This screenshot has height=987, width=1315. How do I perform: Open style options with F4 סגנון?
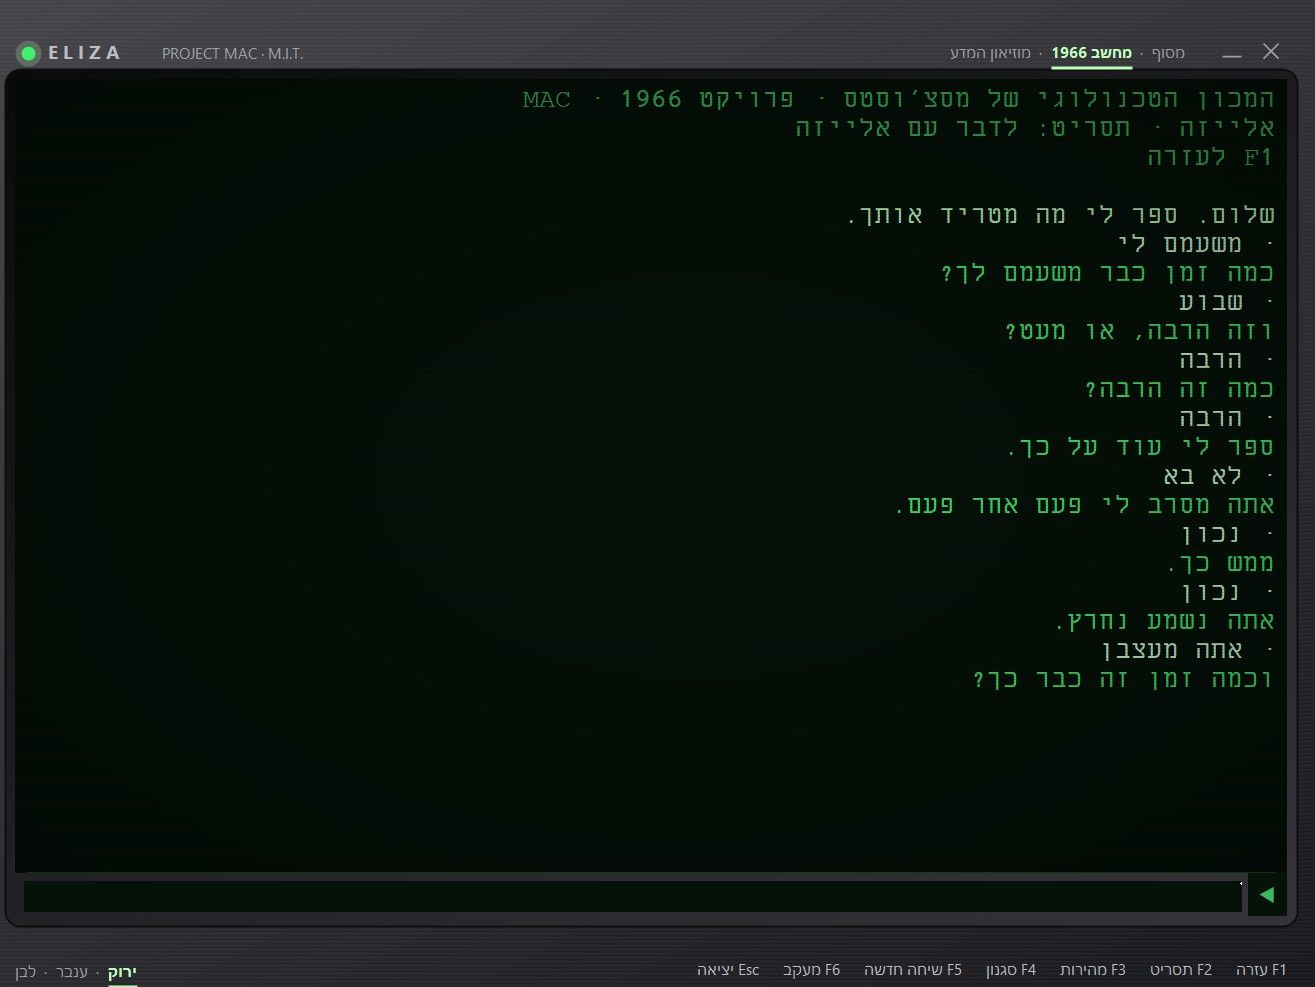click(1011, 970)
